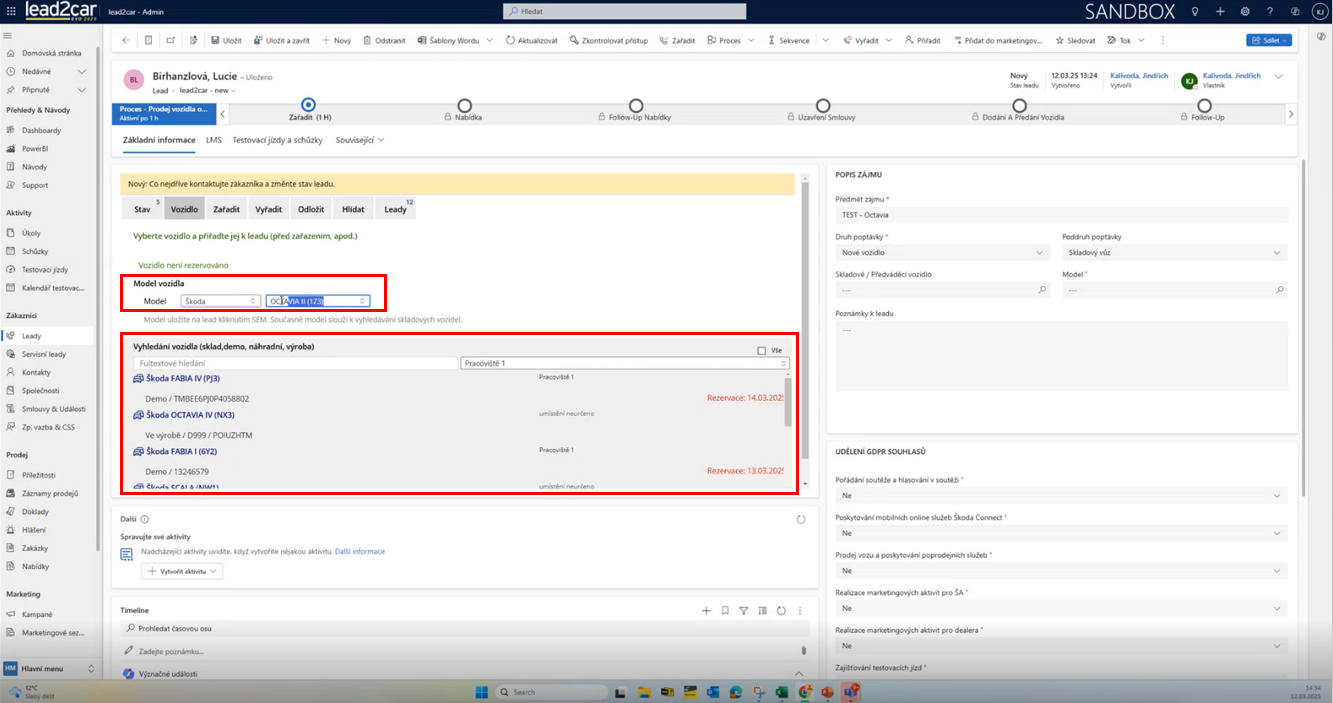Refresh the Timeline with its refresh icon

pyautogui.click(x=781, y=610)
